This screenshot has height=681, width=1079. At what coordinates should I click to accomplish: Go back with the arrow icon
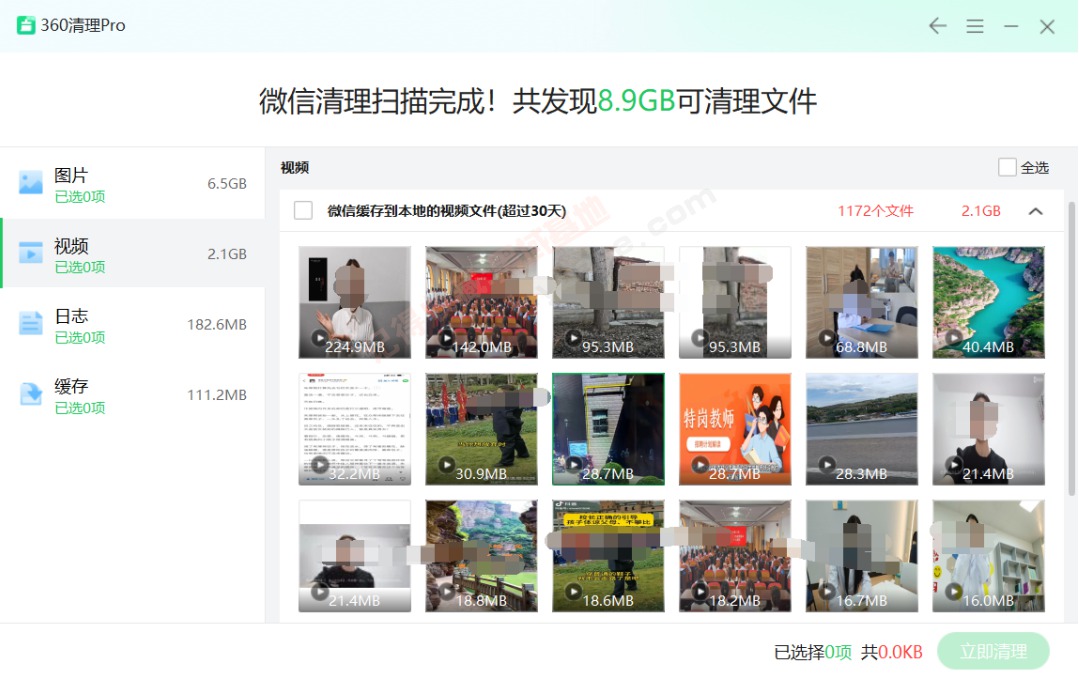point(937,26)
